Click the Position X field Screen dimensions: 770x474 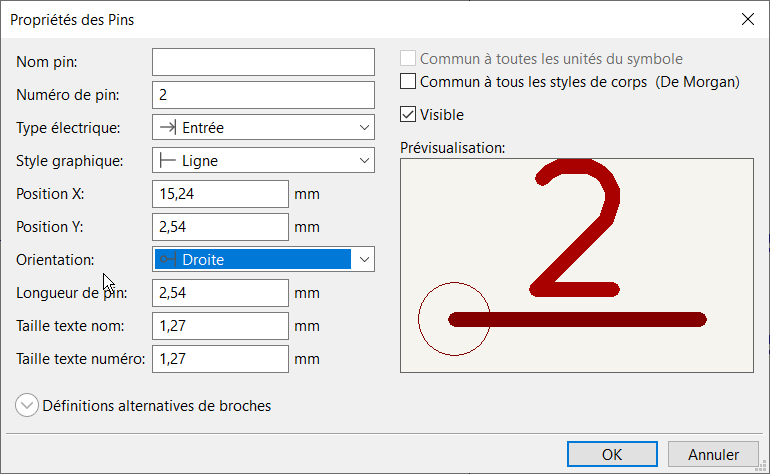click(x=220, y=193)
